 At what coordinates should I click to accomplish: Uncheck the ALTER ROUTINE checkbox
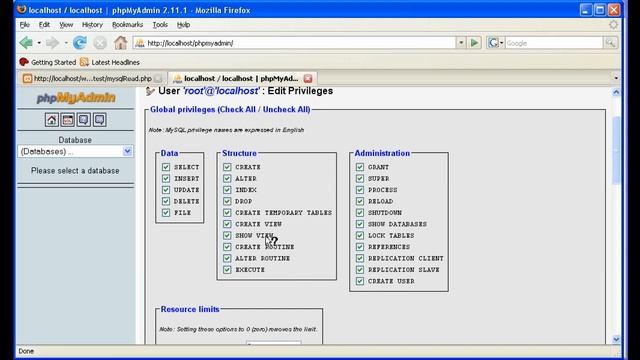pos(227,258)
